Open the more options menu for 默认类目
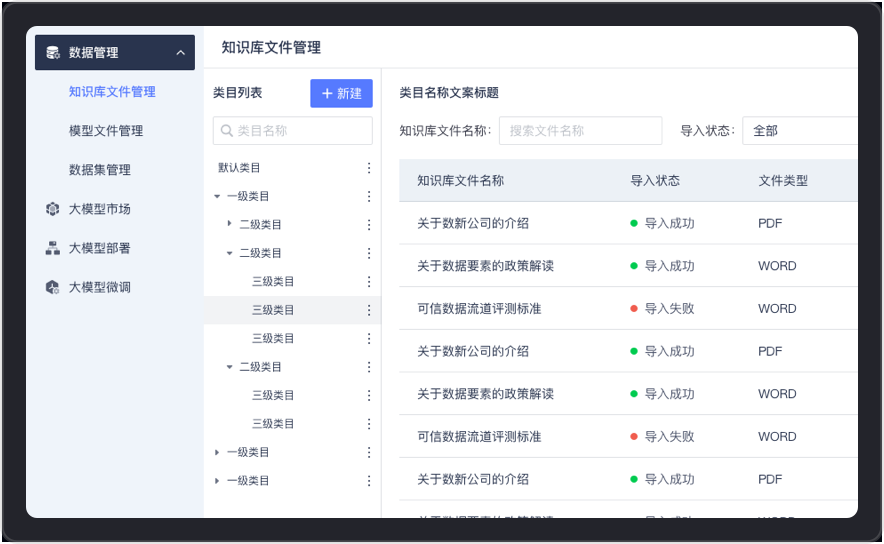 point(368,168)
